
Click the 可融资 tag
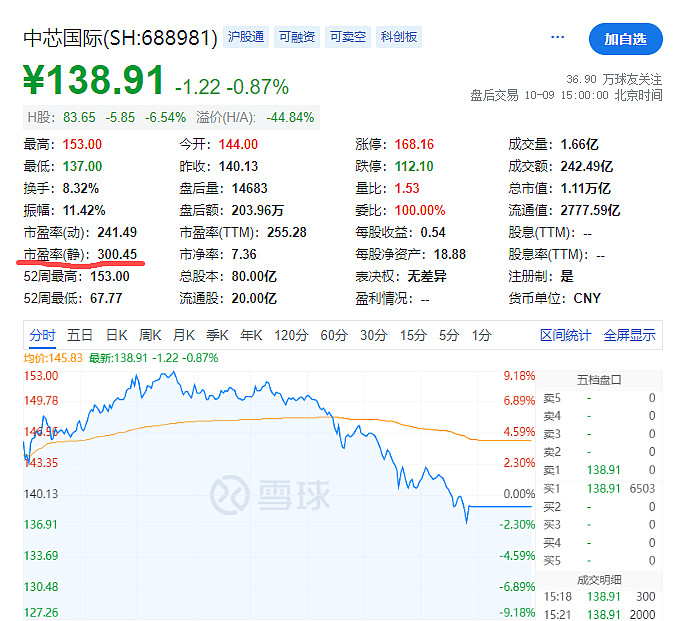(297, 37)
